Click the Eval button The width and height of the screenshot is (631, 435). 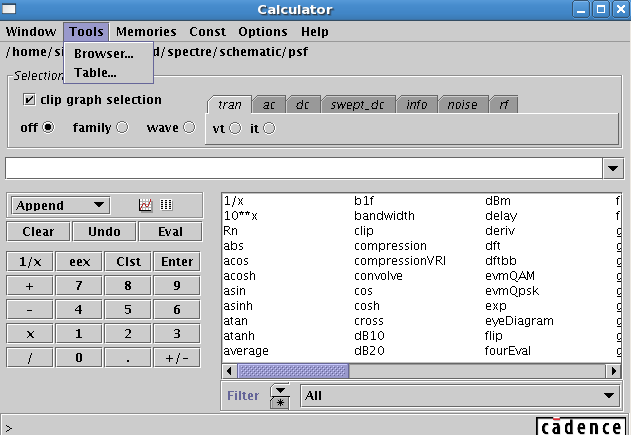coord(174,231)
